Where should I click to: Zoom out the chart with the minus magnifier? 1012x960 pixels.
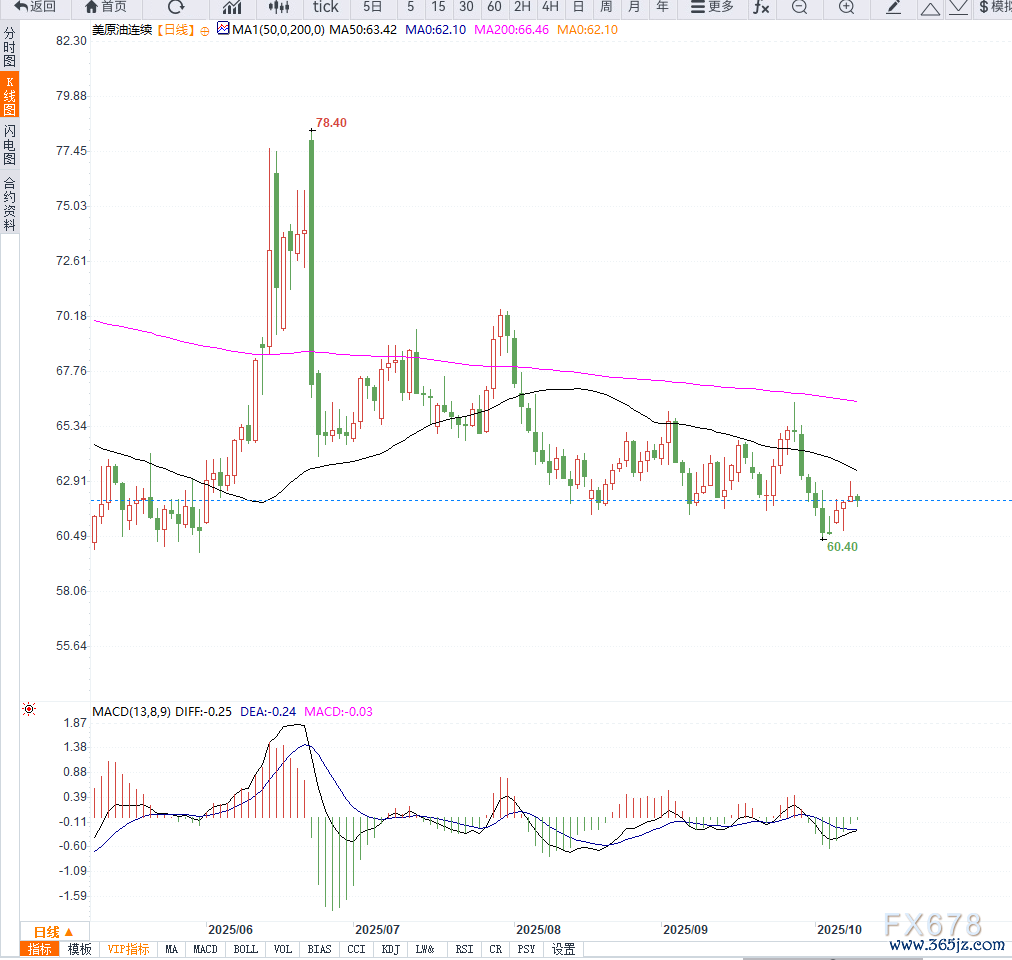point(799,7)
